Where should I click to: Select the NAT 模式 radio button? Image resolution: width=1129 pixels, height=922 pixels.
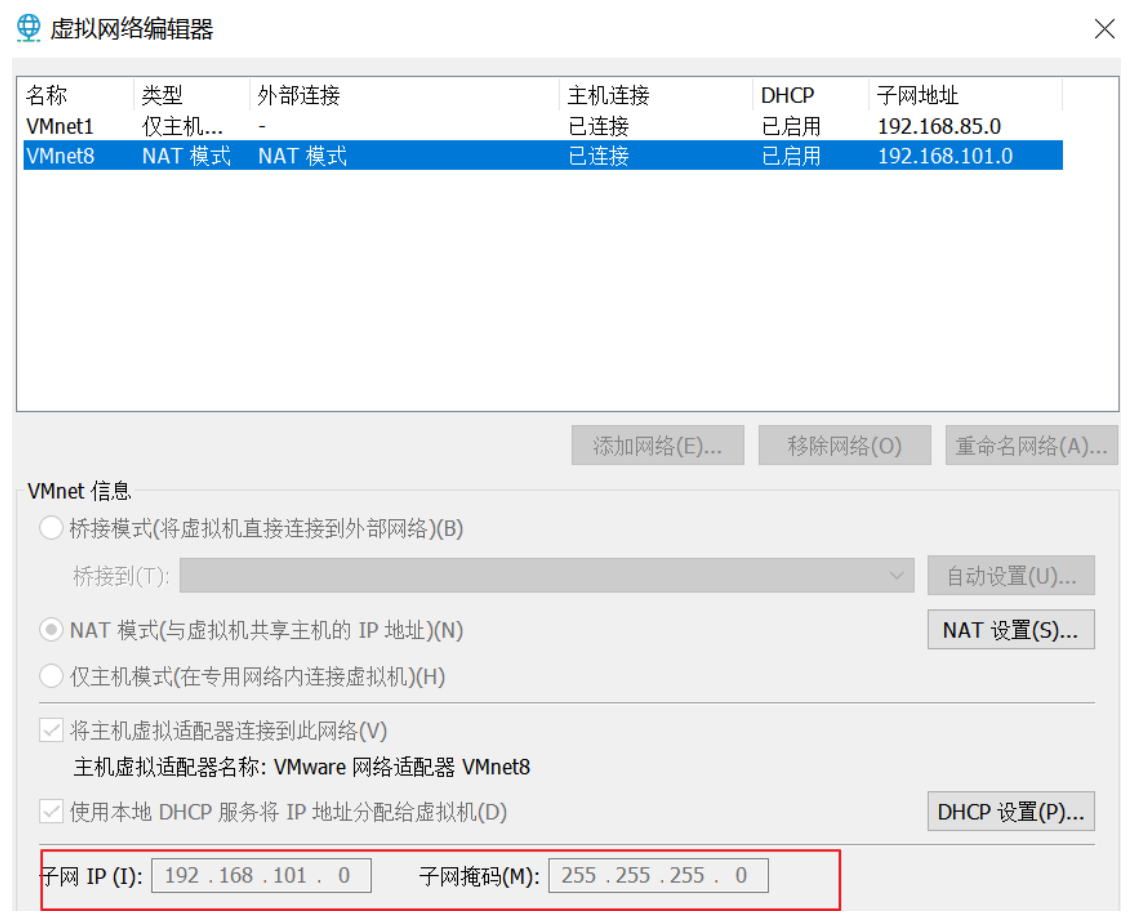tap(51, 631)
